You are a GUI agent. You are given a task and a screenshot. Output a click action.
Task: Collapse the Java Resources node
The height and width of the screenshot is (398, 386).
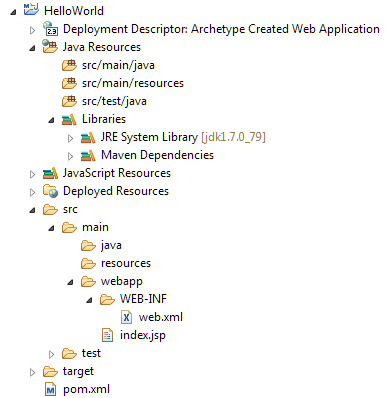[x=32, y=48]
